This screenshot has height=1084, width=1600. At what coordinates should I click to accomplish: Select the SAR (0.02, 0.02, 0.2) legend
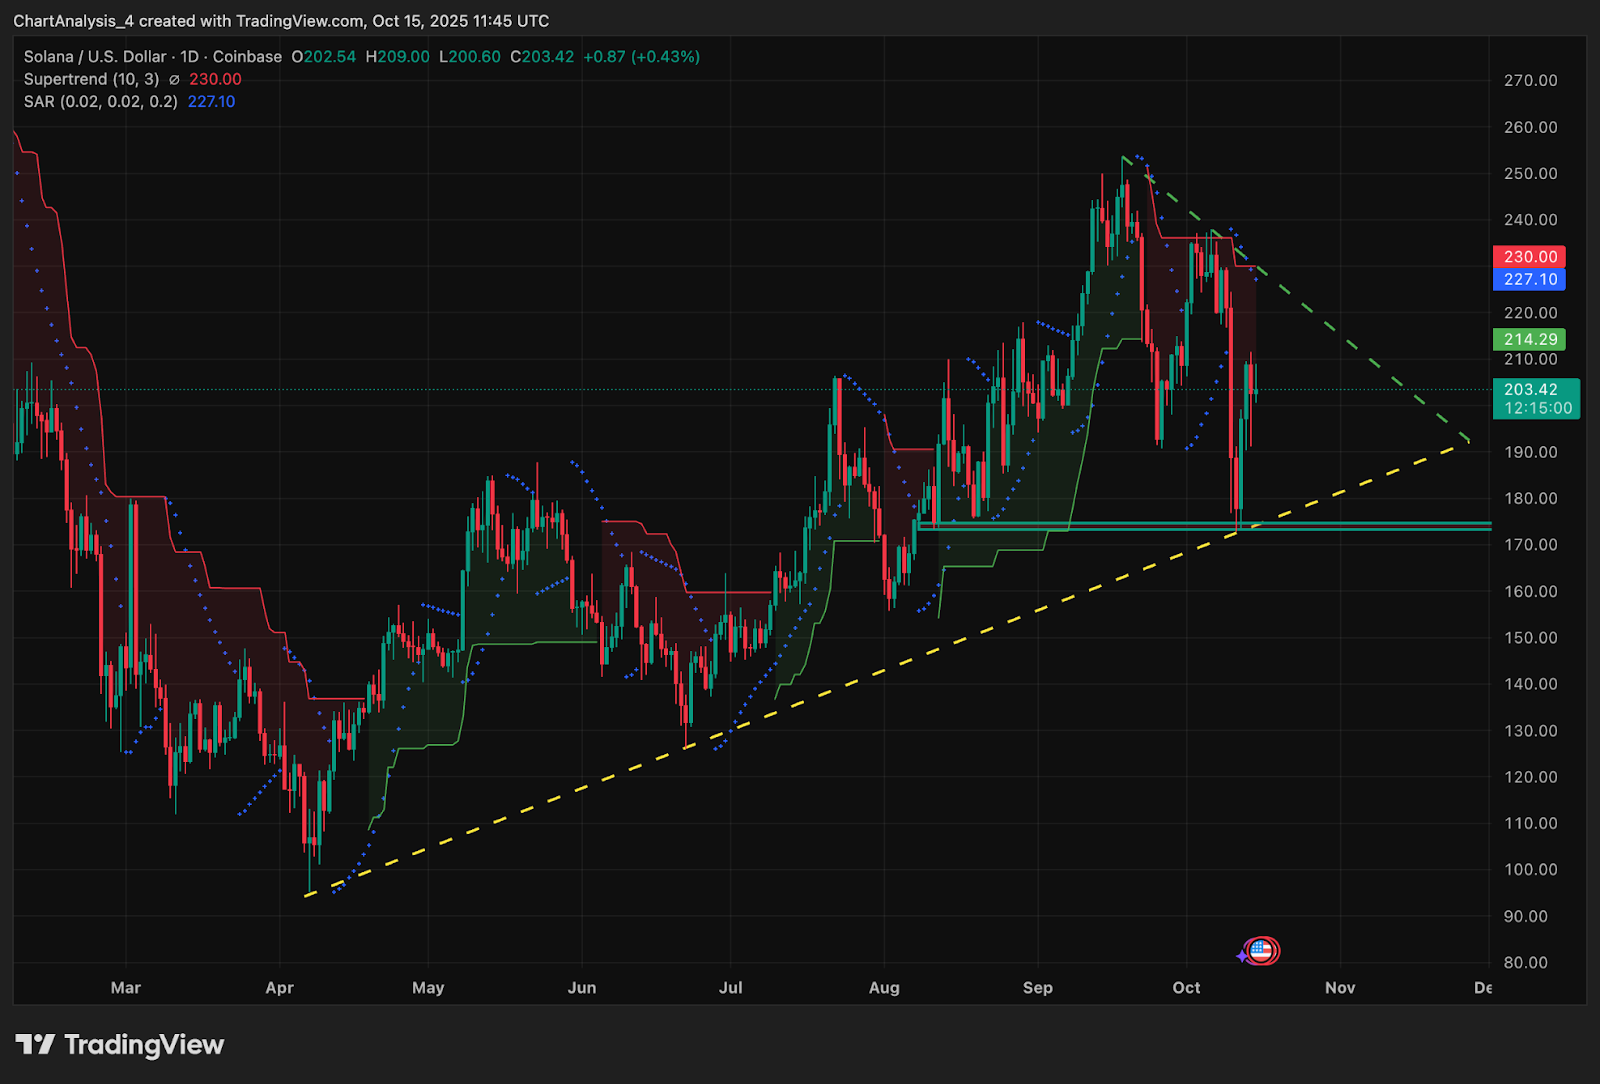click(x=100, y=102)
